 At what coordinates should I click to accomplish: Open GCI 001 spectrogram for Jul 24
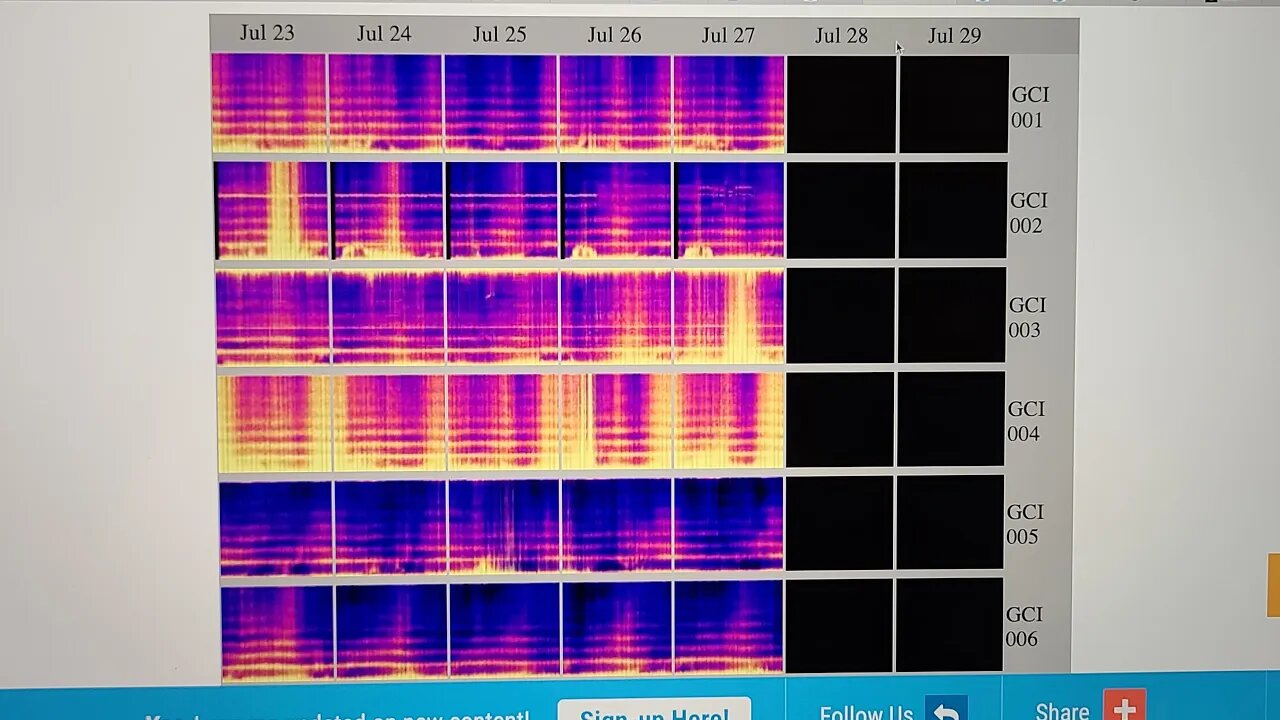tap(385, 103)
